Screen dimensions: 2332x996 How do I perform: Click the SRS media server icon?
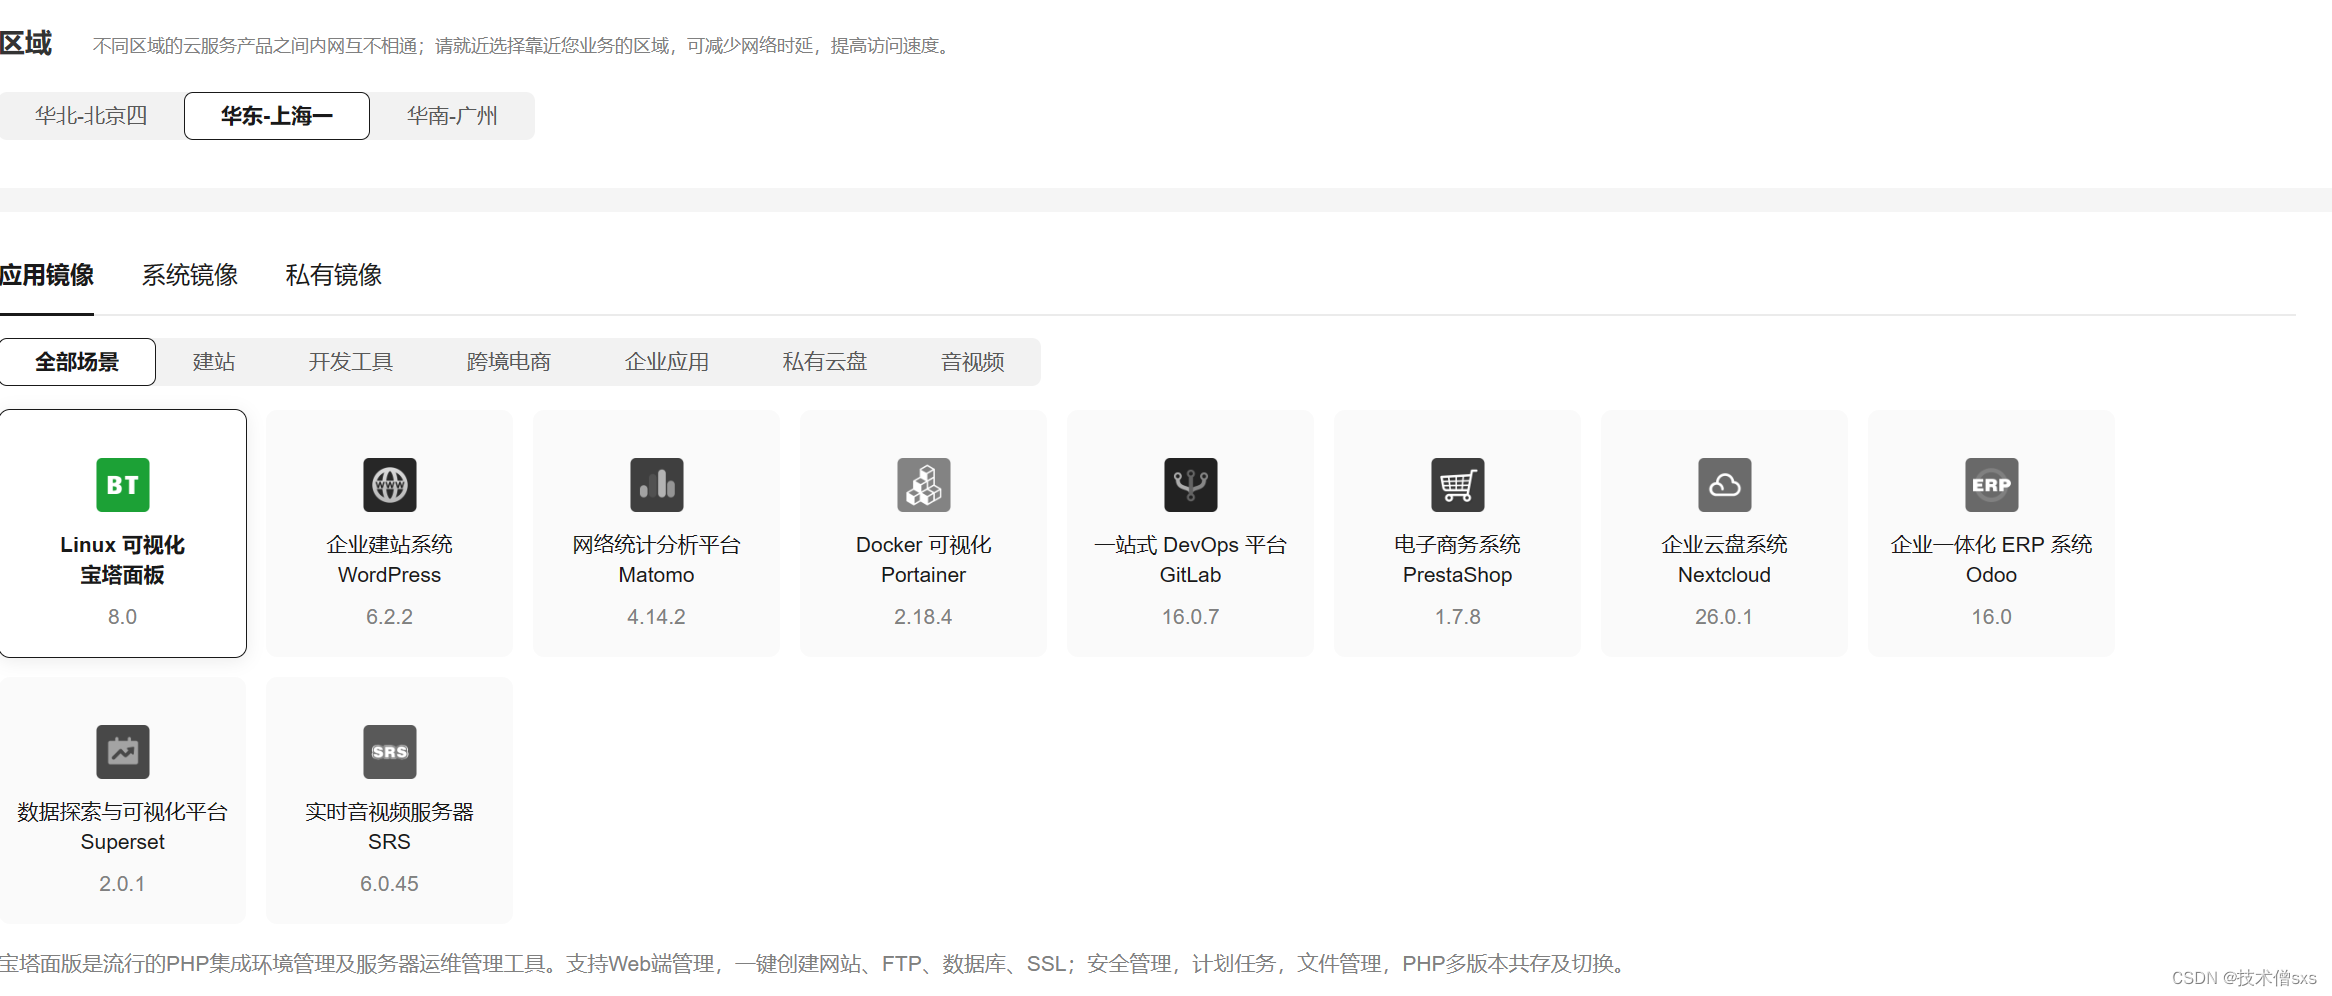tap(390, 752)
